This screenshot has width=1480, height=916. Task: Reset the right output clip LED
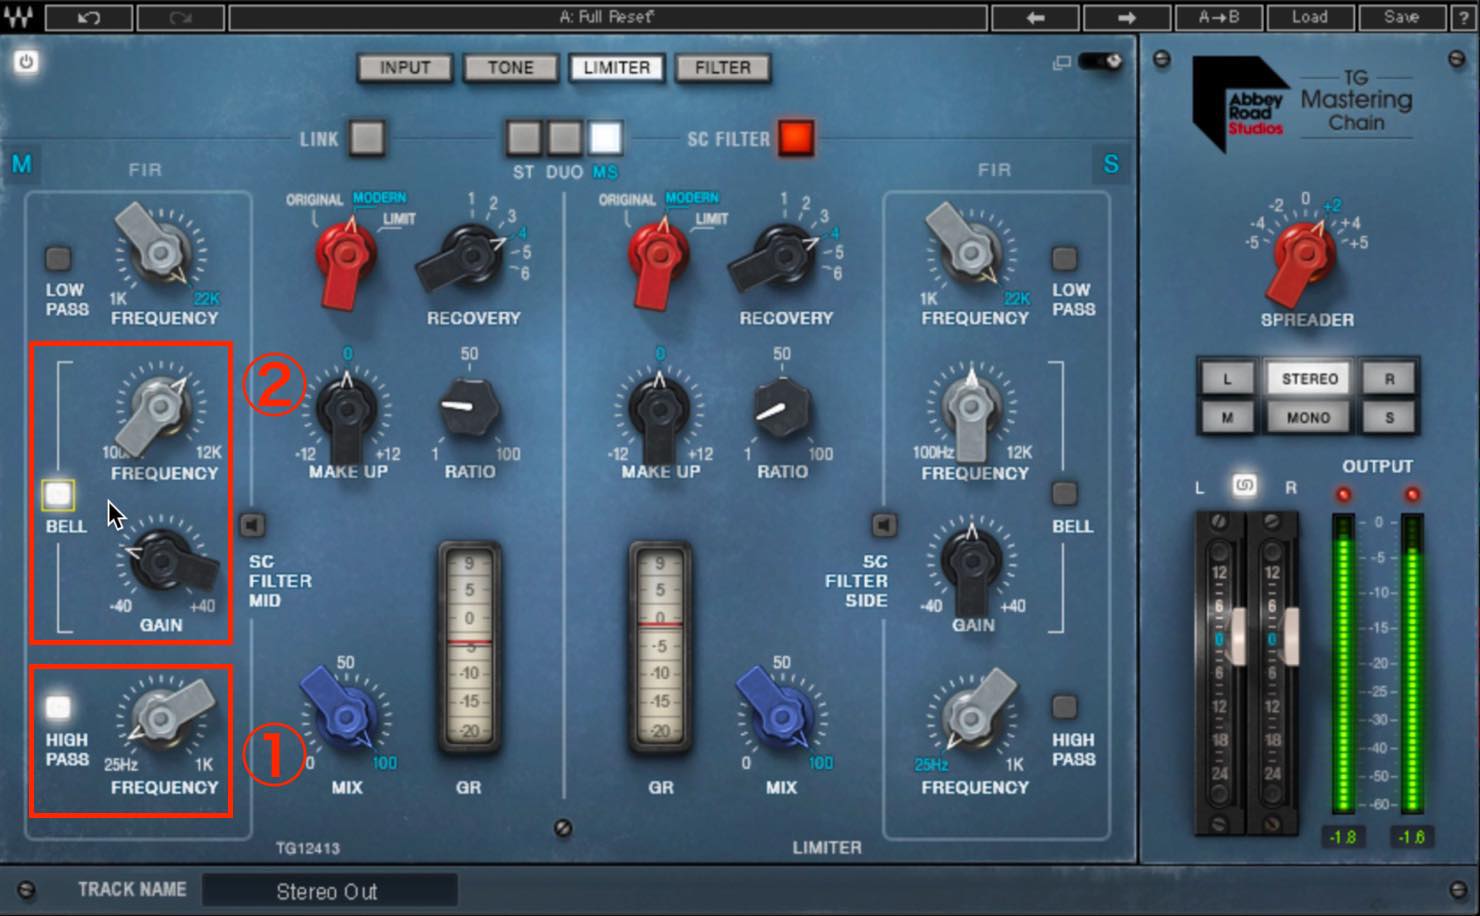(x=1412, y=495)
